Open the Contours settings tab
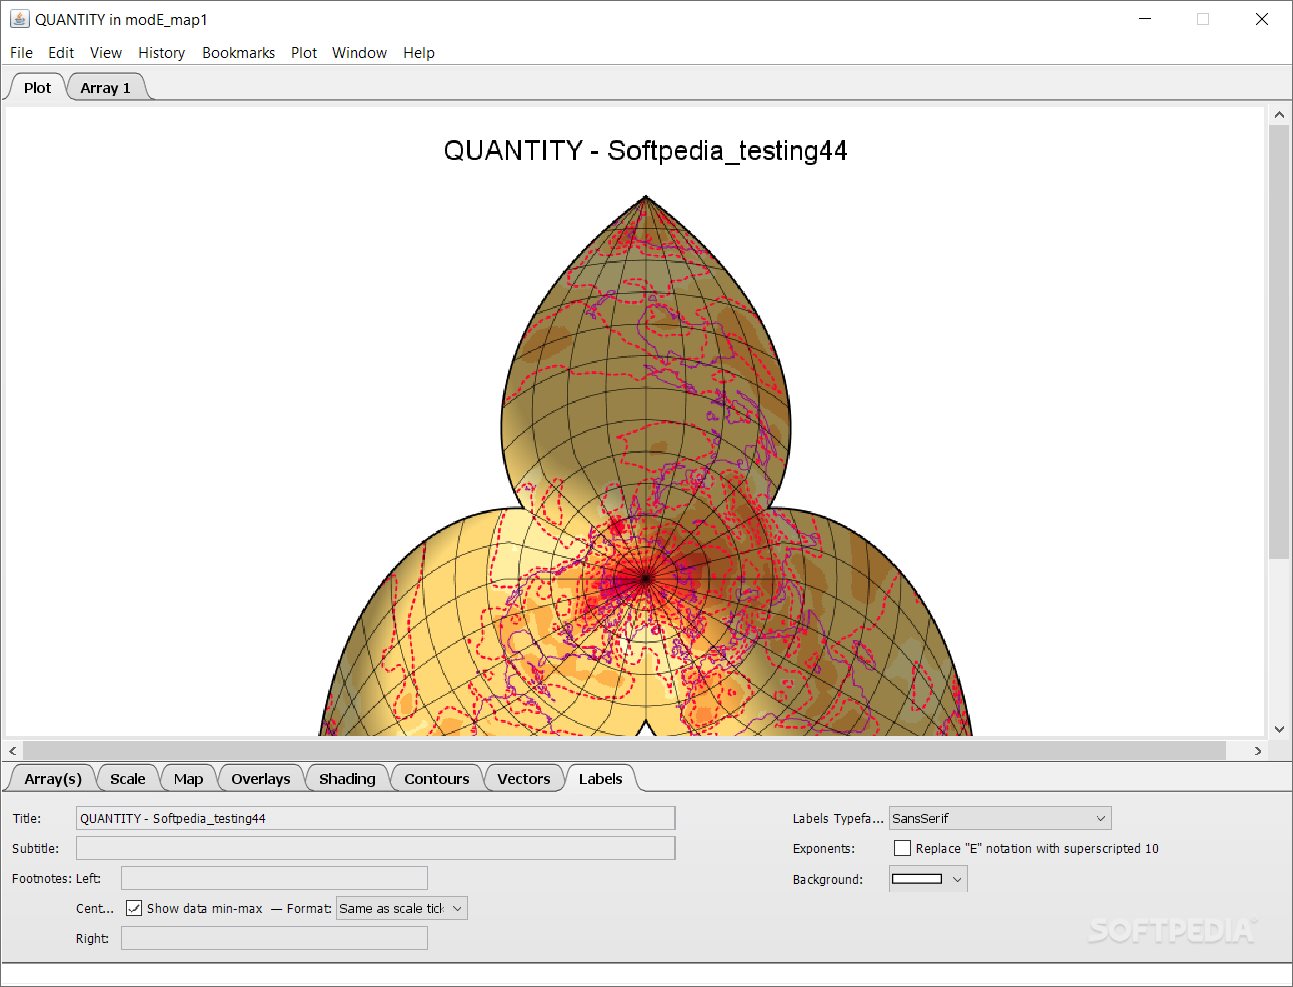Viewport: 1293px width, 987px height. coord(437,779)
